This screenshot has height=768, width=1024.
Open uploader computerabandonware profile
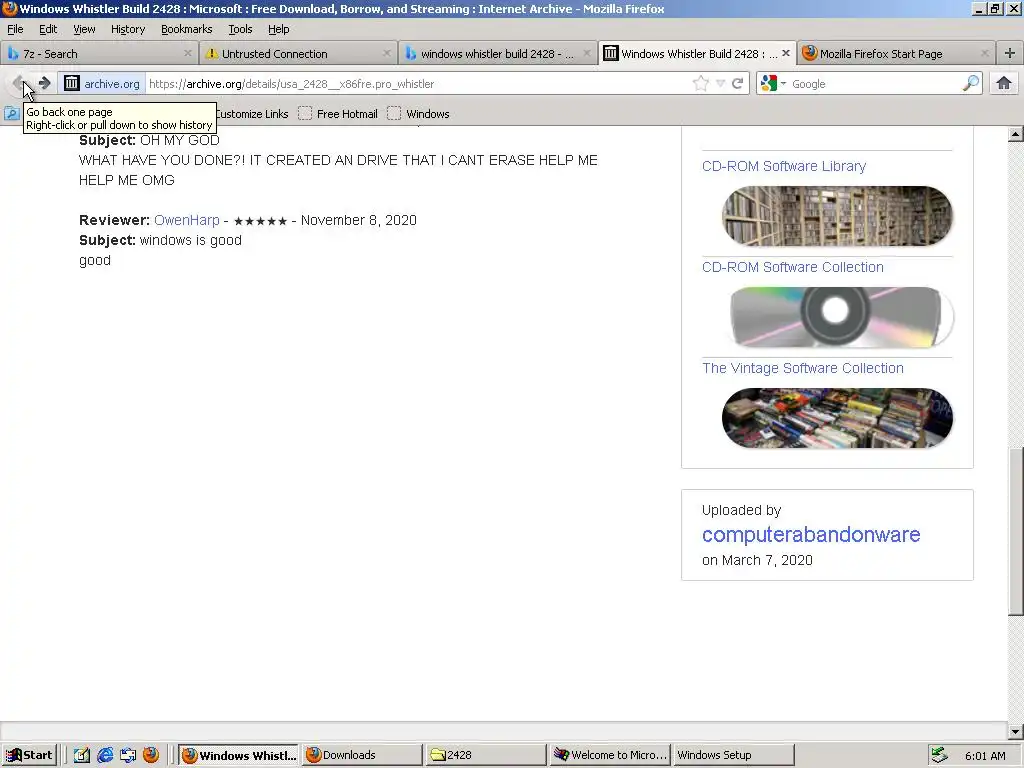[x=811, y=534]
